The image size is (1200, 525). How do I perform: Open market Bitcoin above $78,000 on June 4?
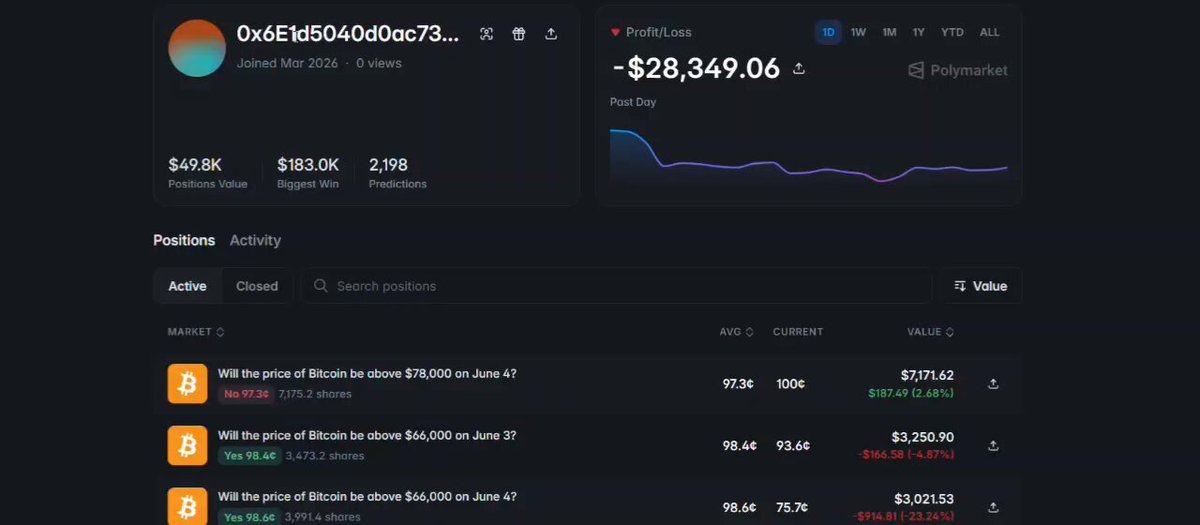pyautogui.click(x=367, y=374)
